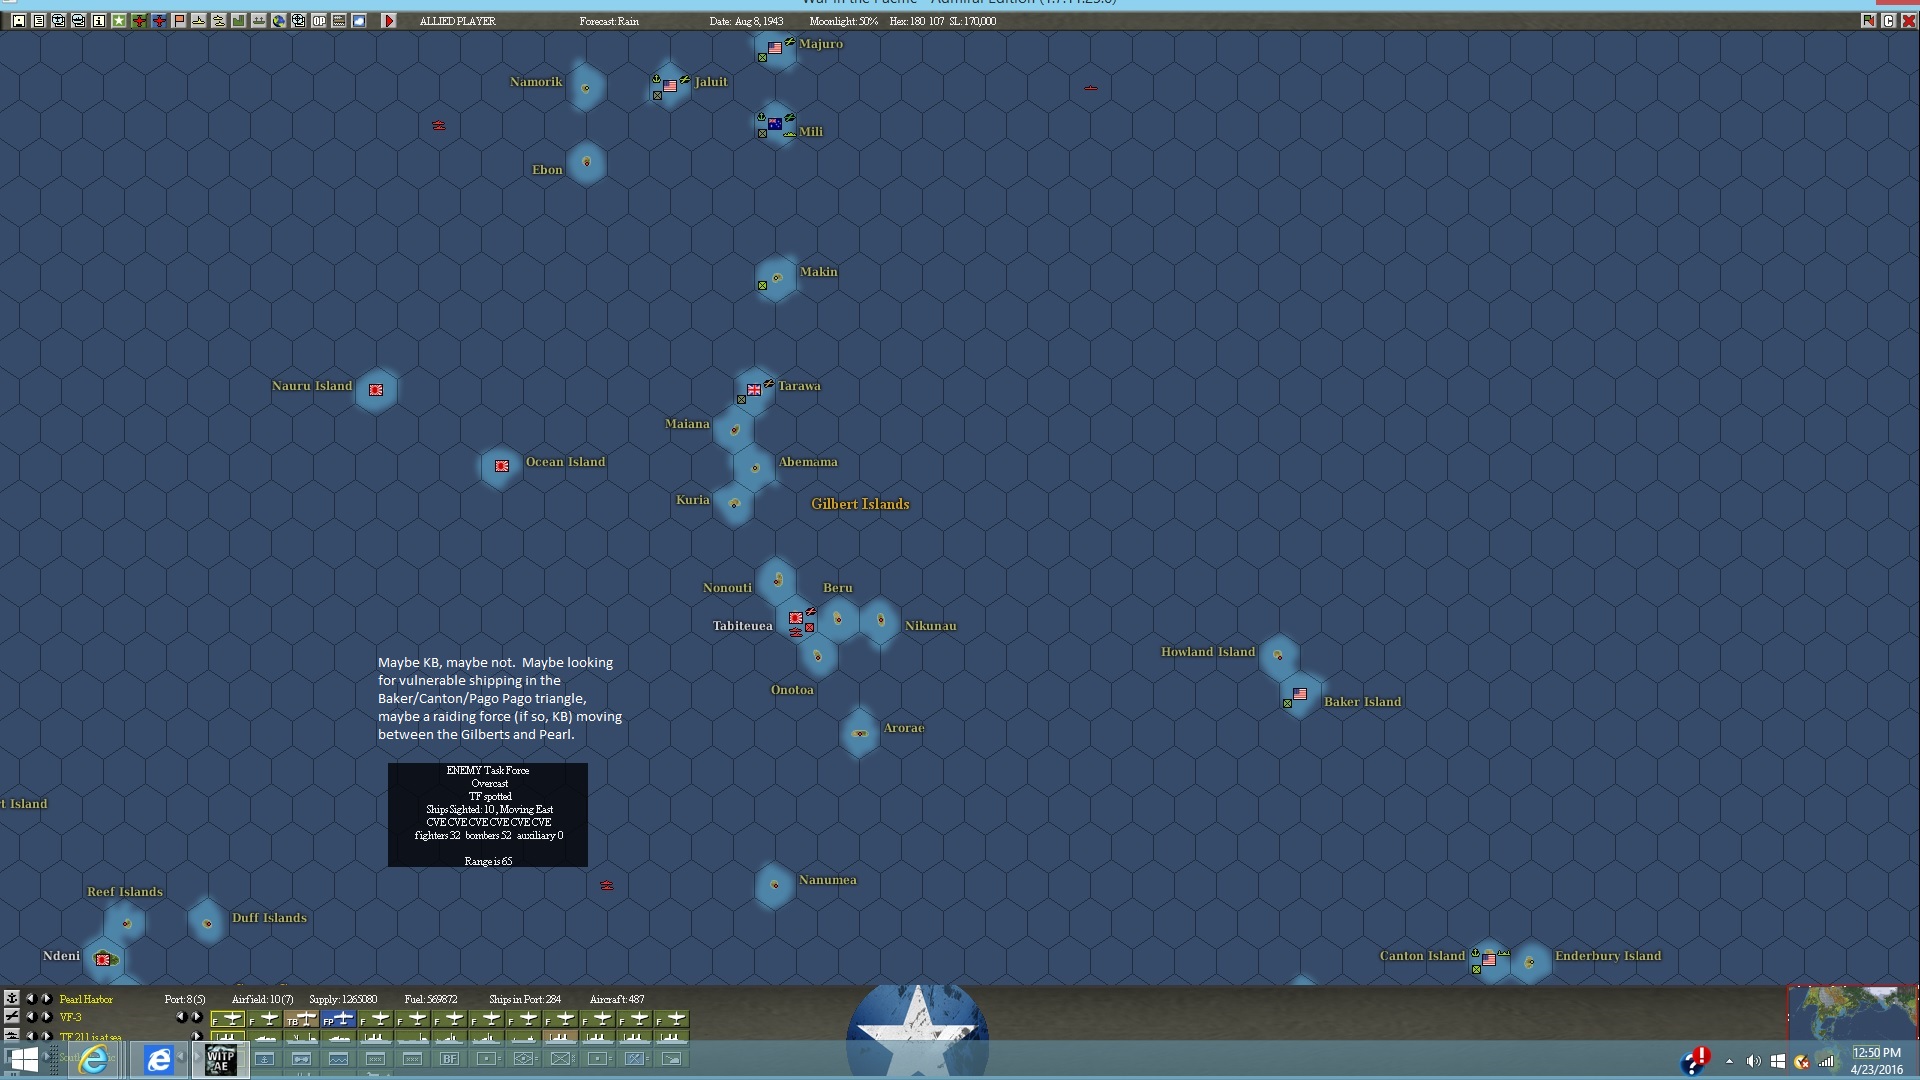Open the cloud weather icon
The height and width of the screenshot is (1080, 1920).
point(359,20)
